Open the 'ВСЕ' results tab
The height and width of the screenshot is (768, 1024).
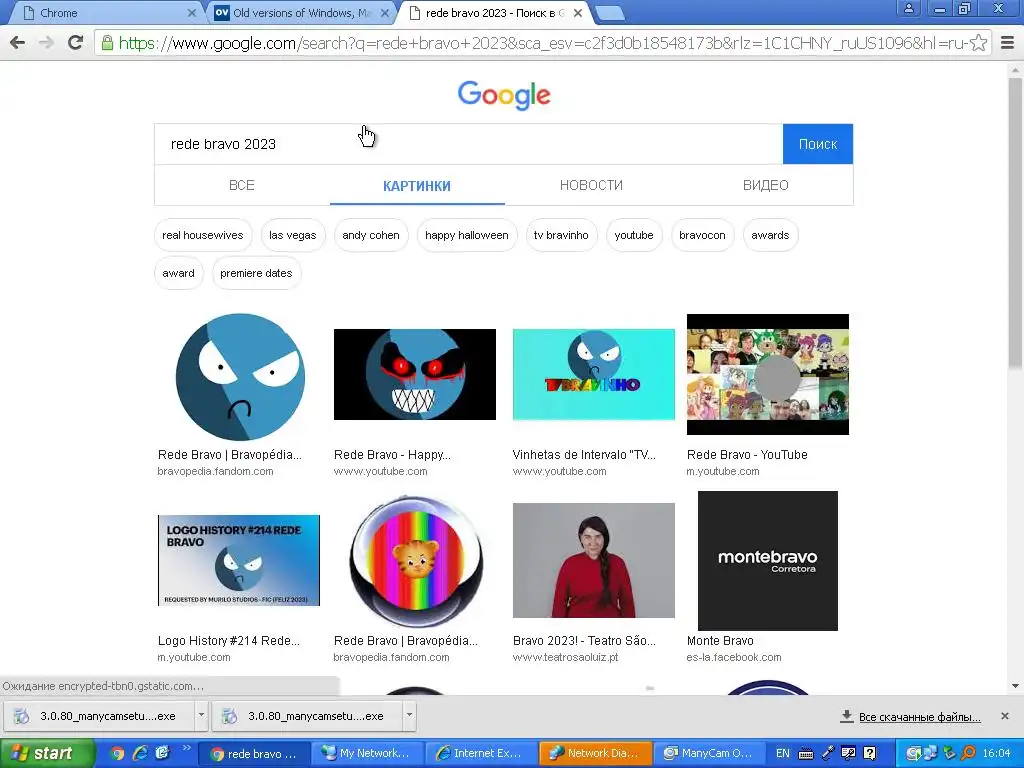[x=242, y=185]
